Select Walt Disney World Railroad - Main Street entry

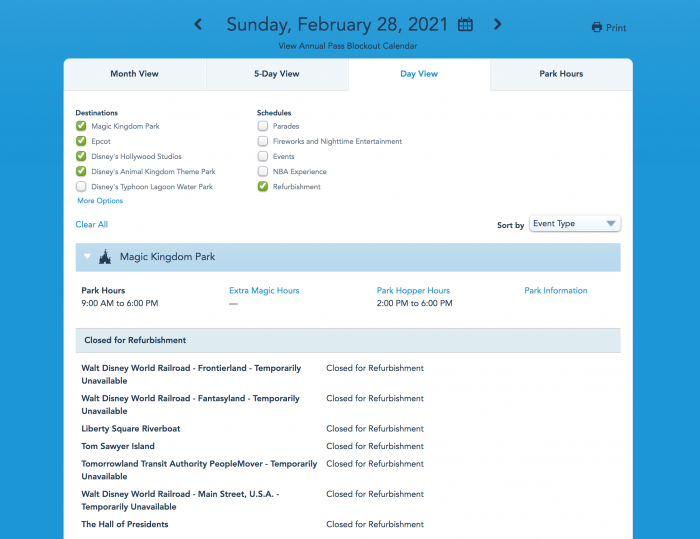[x=180, y=500]
